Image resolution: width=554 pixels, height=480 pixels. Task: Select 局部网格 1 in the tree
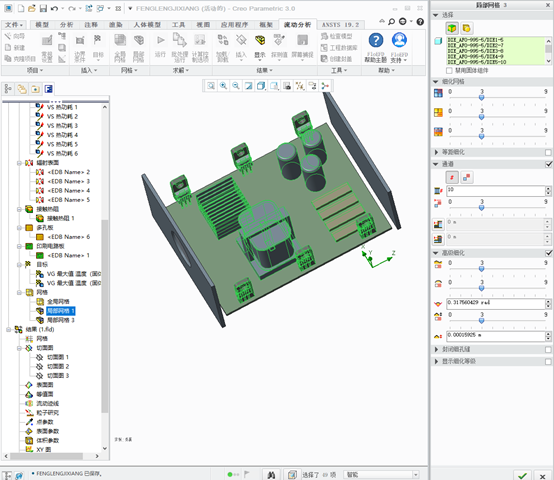60,311
